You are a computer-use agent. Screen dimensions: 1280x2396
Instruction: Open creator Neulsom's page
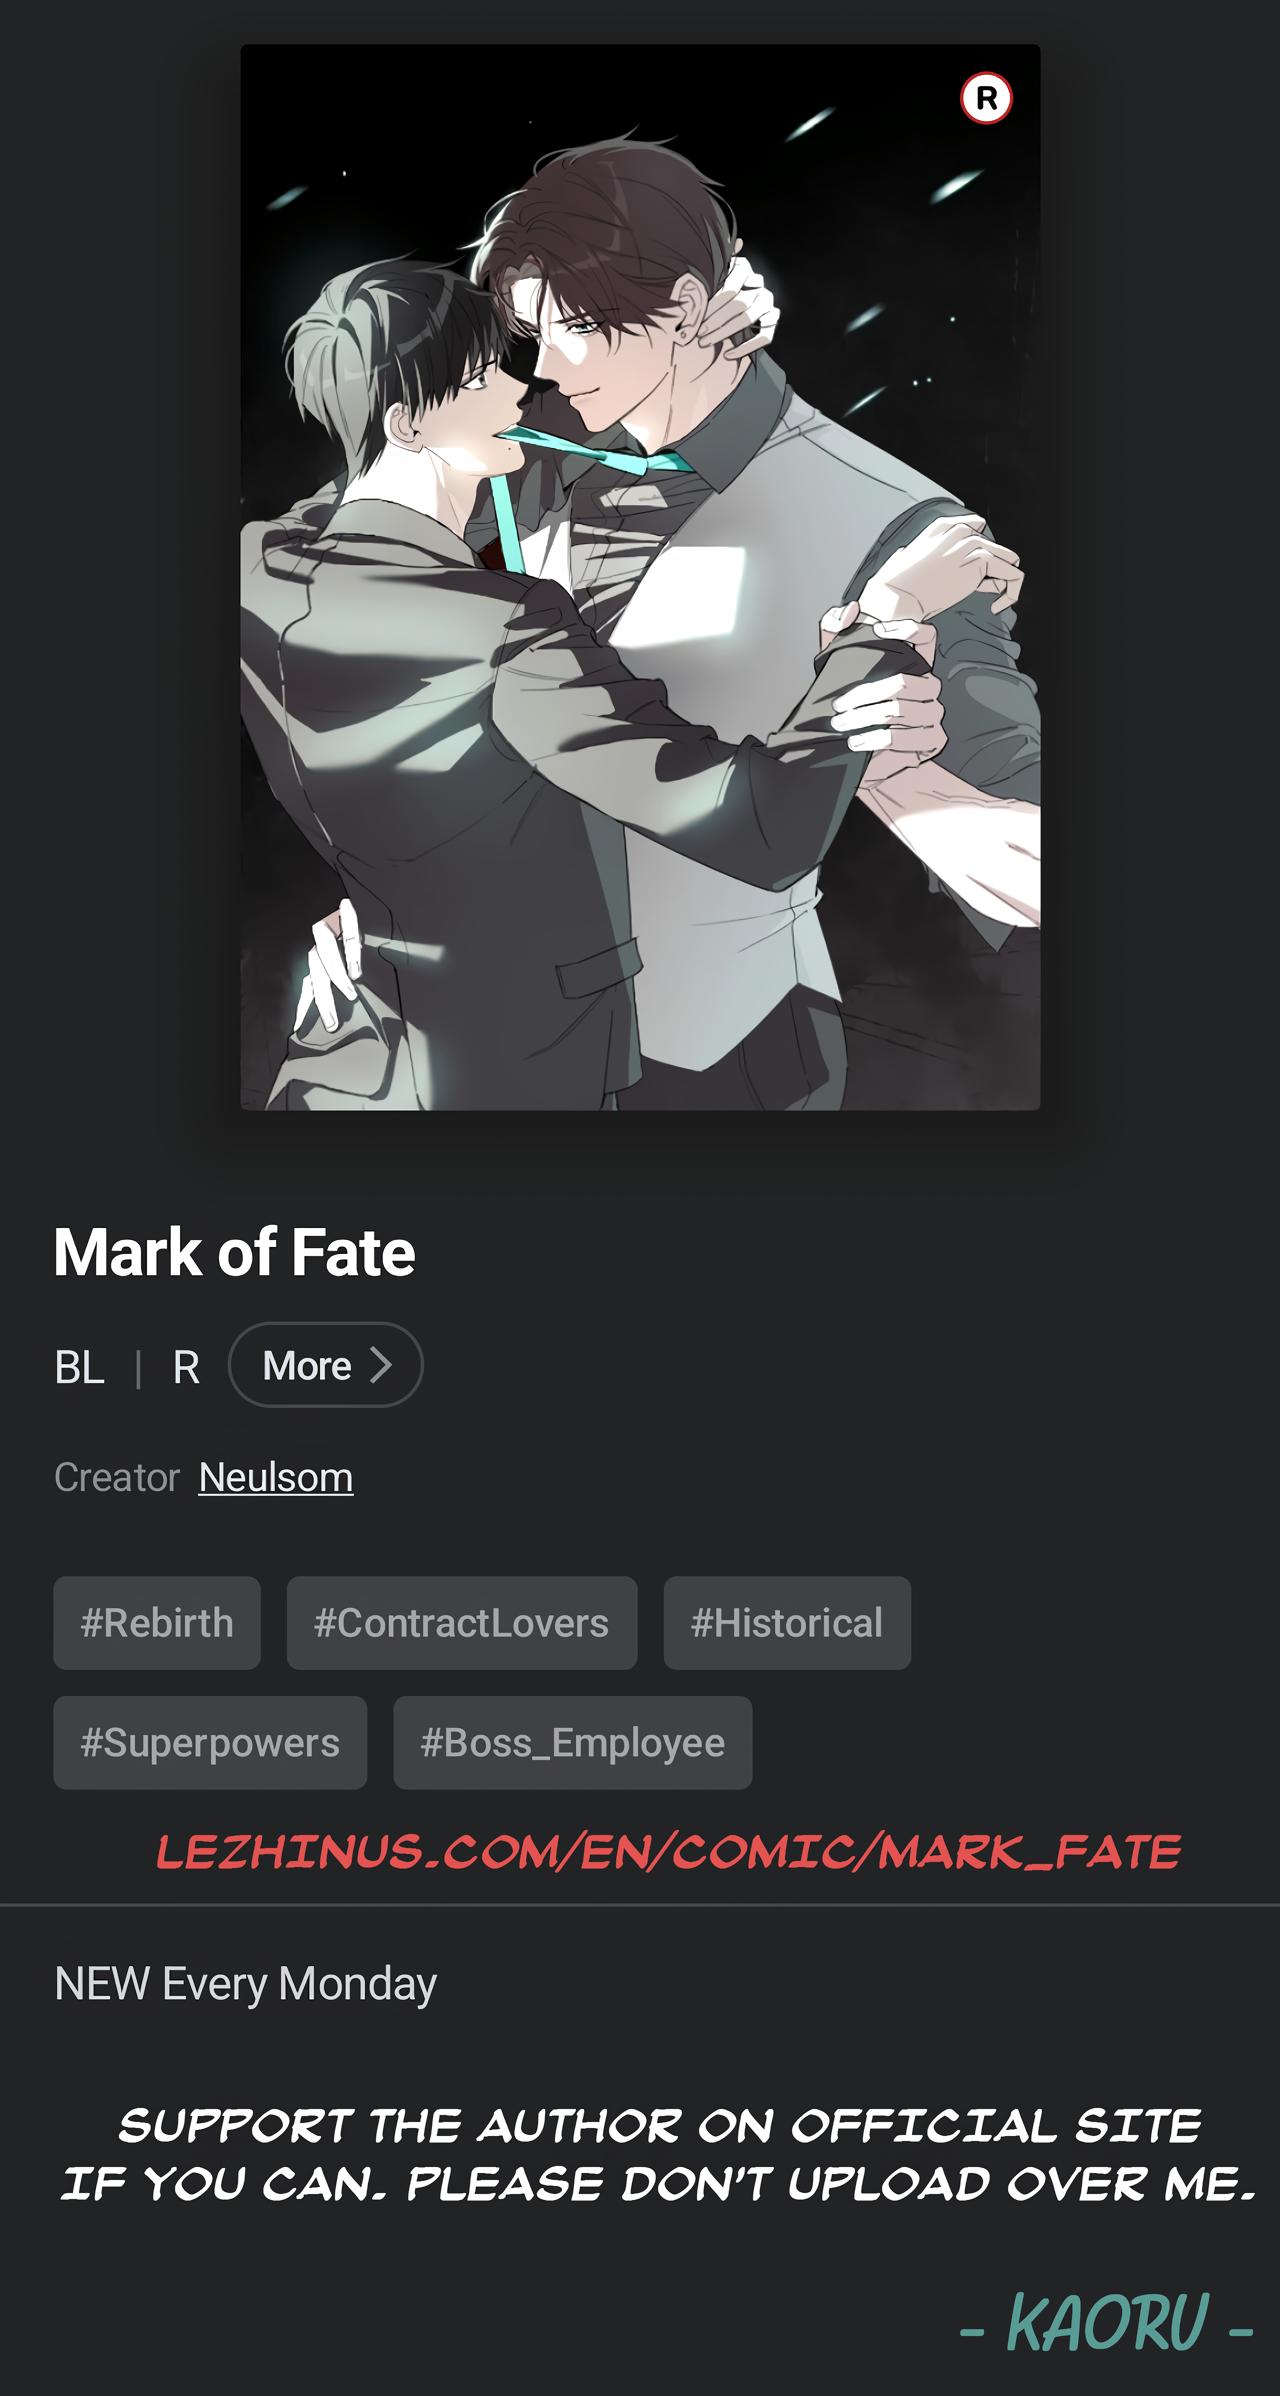click(276, 1477)
